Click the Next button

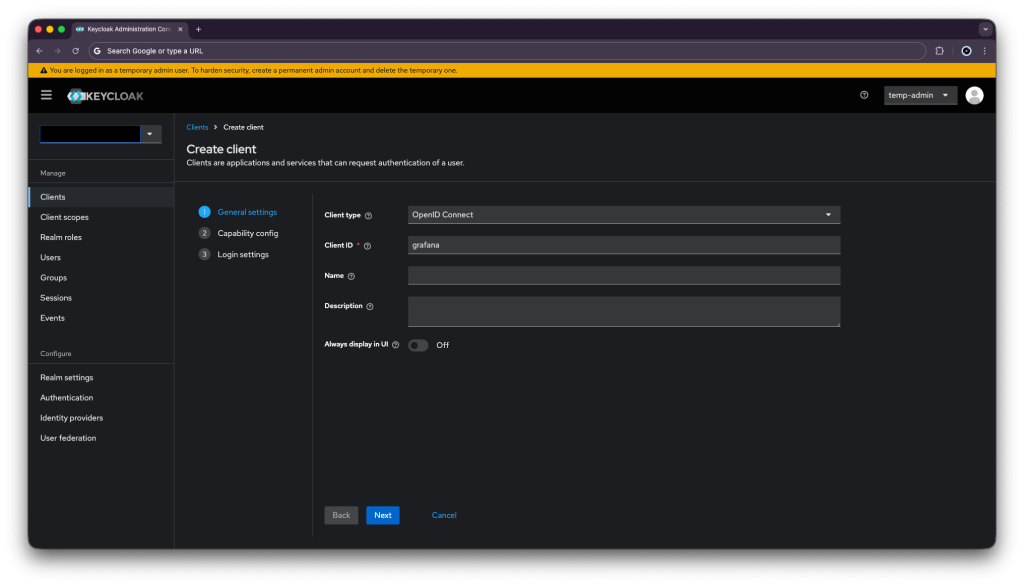(382, 515)
